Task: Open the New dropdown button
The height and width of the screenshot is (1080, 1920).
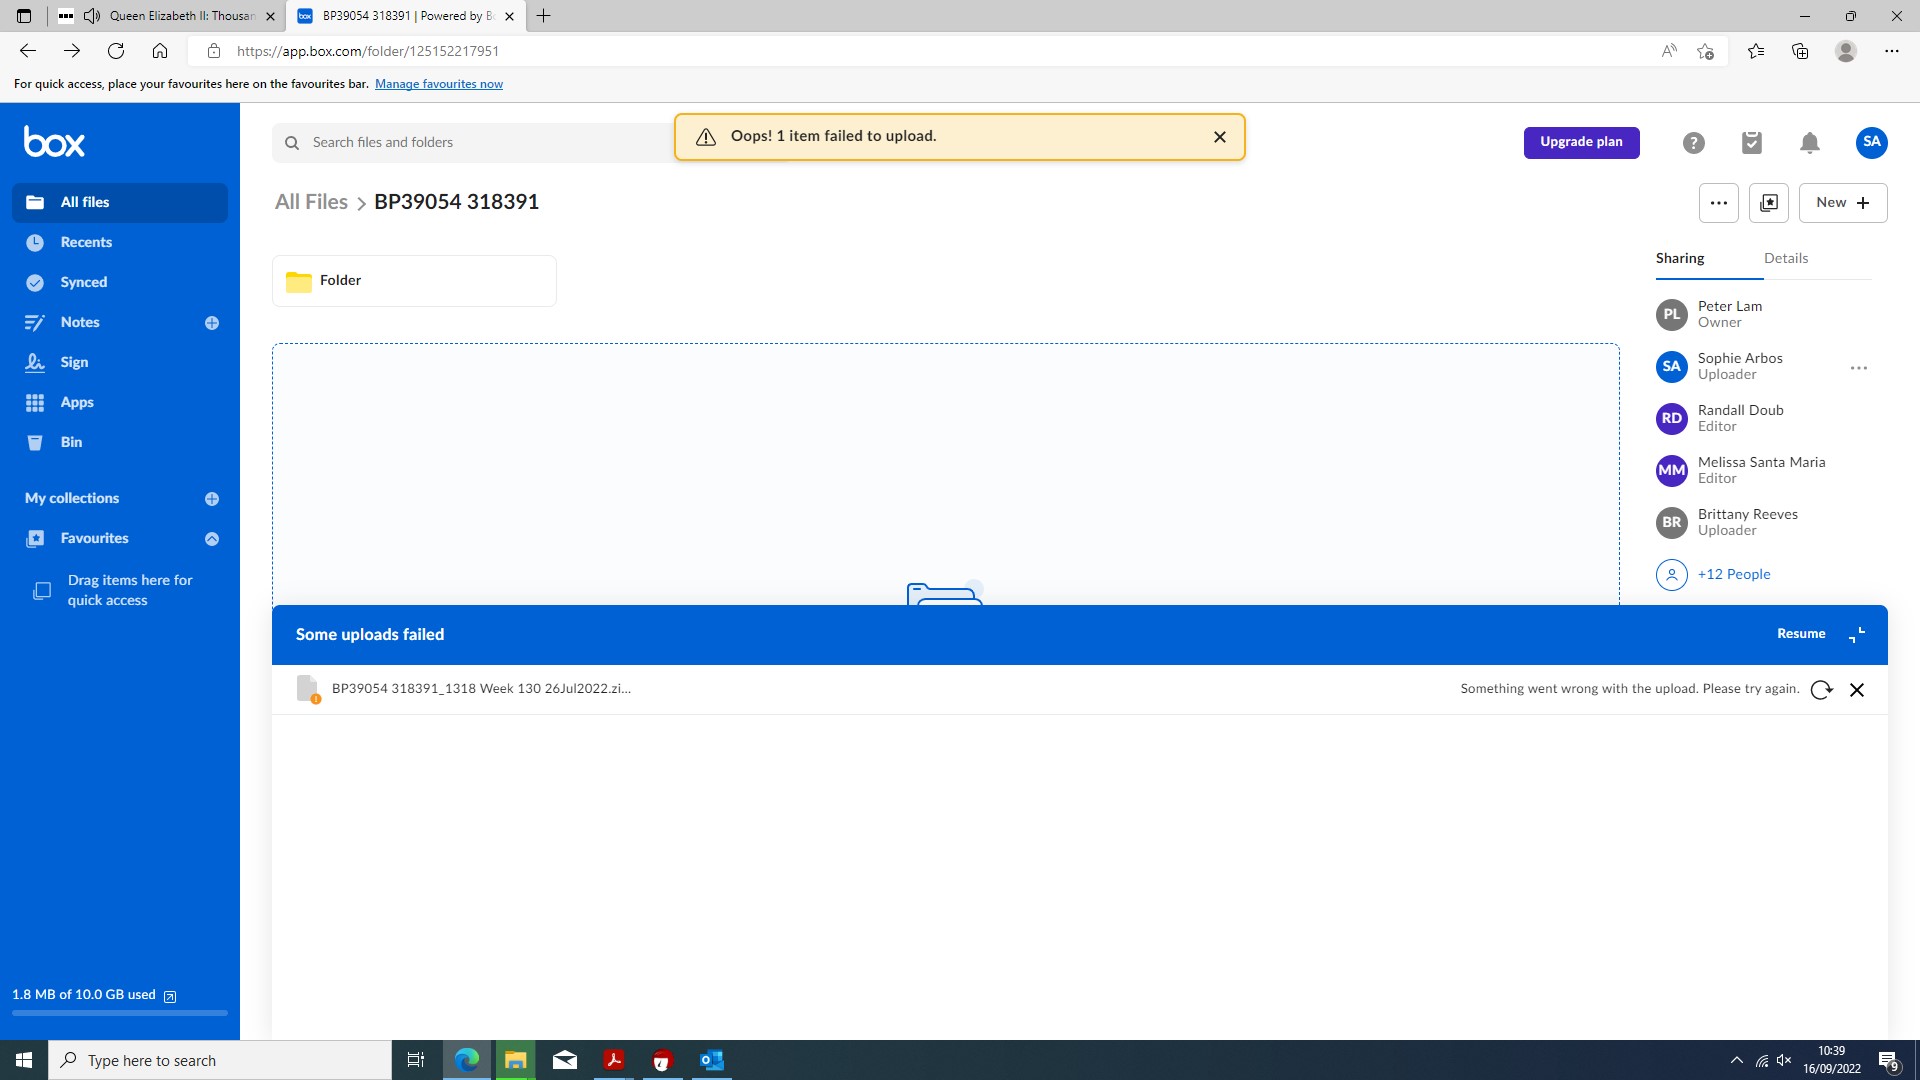Action: pos(1842,203)
